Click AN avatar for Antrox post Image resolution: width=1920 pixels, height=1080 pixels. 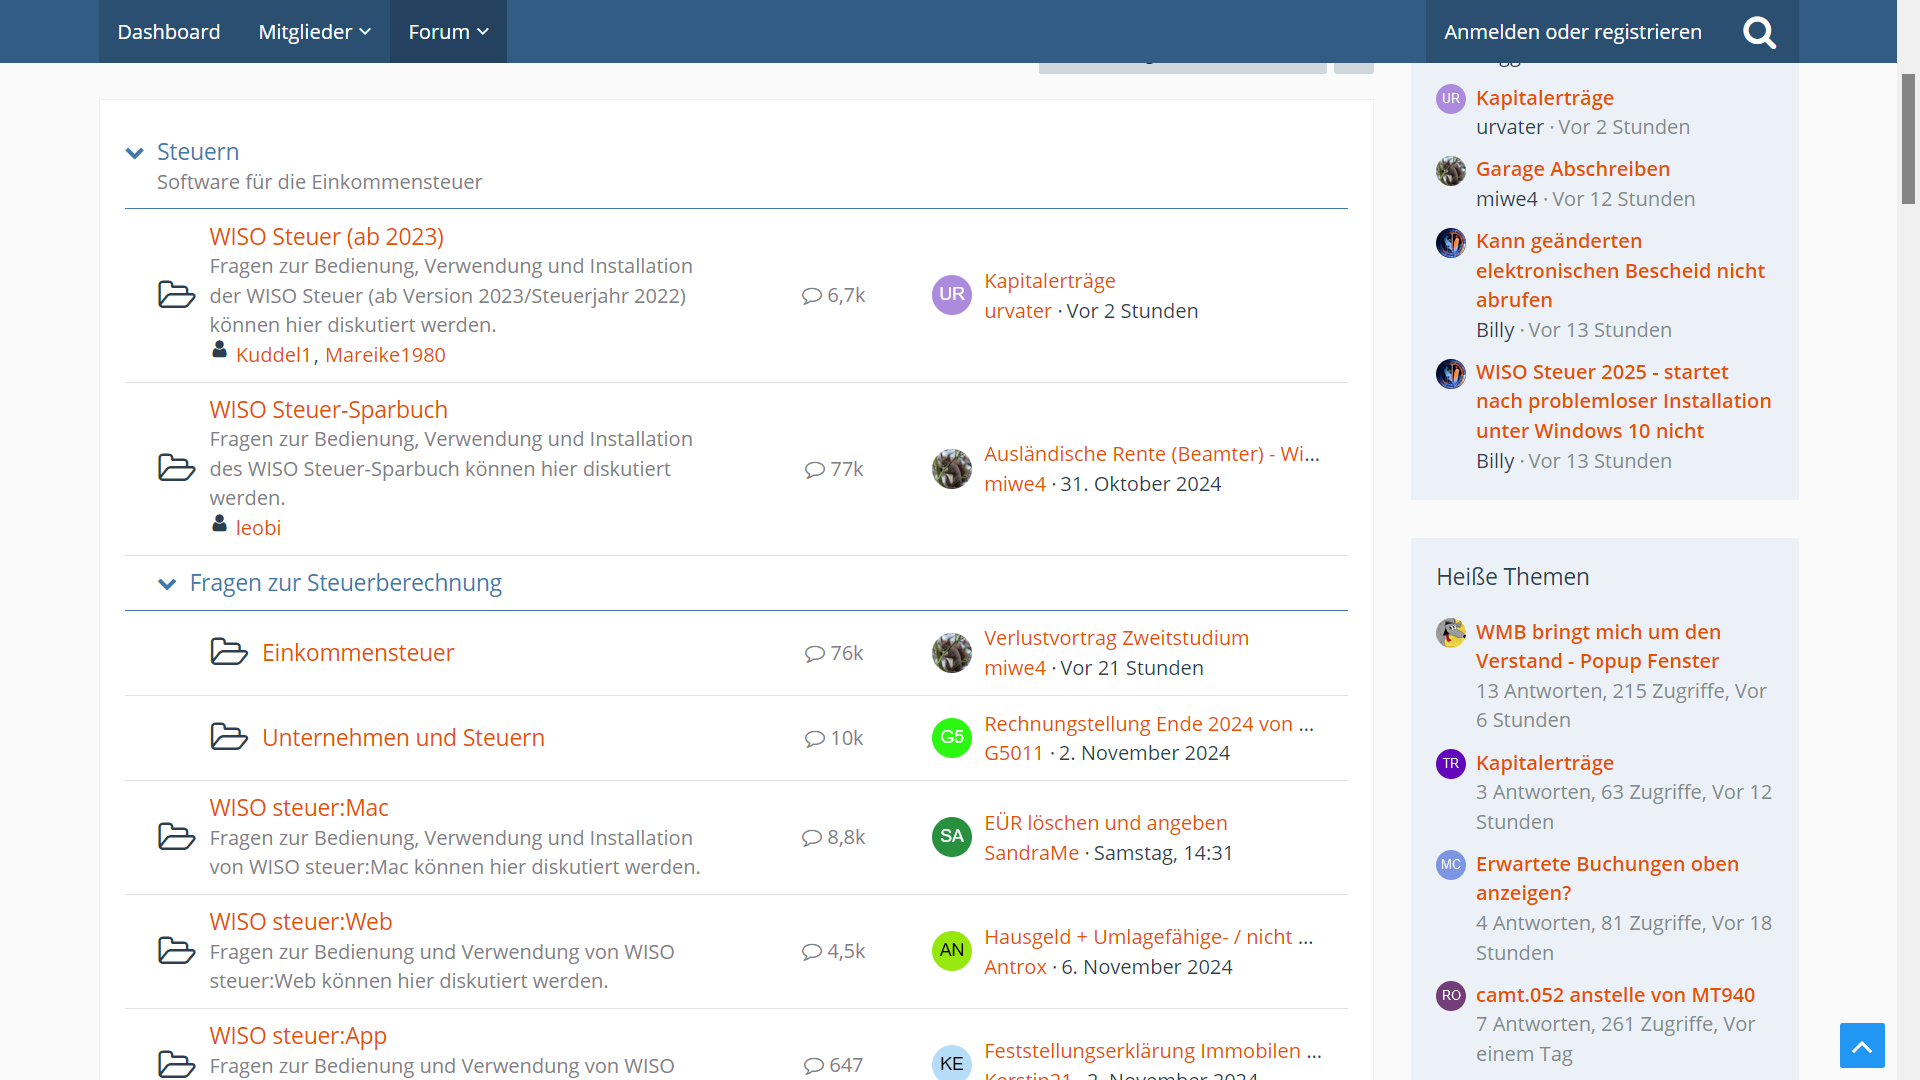951,951
